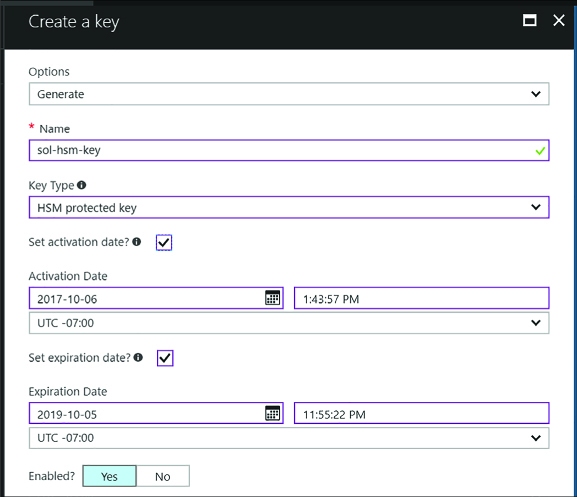Click the activation date field 2017-10-06

(x=156, y=298)
